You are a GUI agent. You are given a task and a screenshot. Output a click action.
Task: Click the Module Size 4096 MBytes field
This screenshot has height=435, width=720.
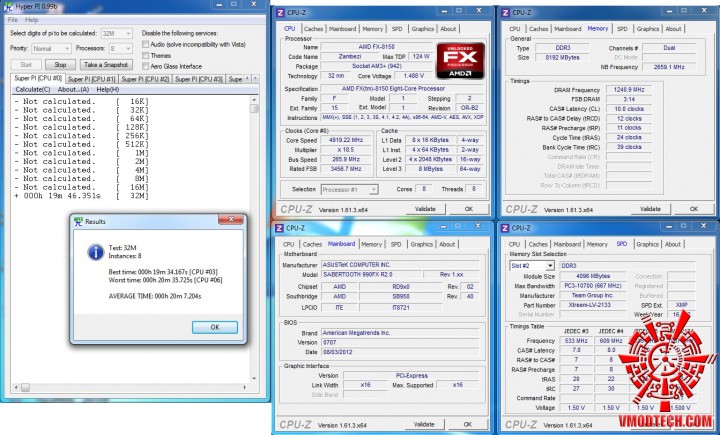tap(592, 277)
